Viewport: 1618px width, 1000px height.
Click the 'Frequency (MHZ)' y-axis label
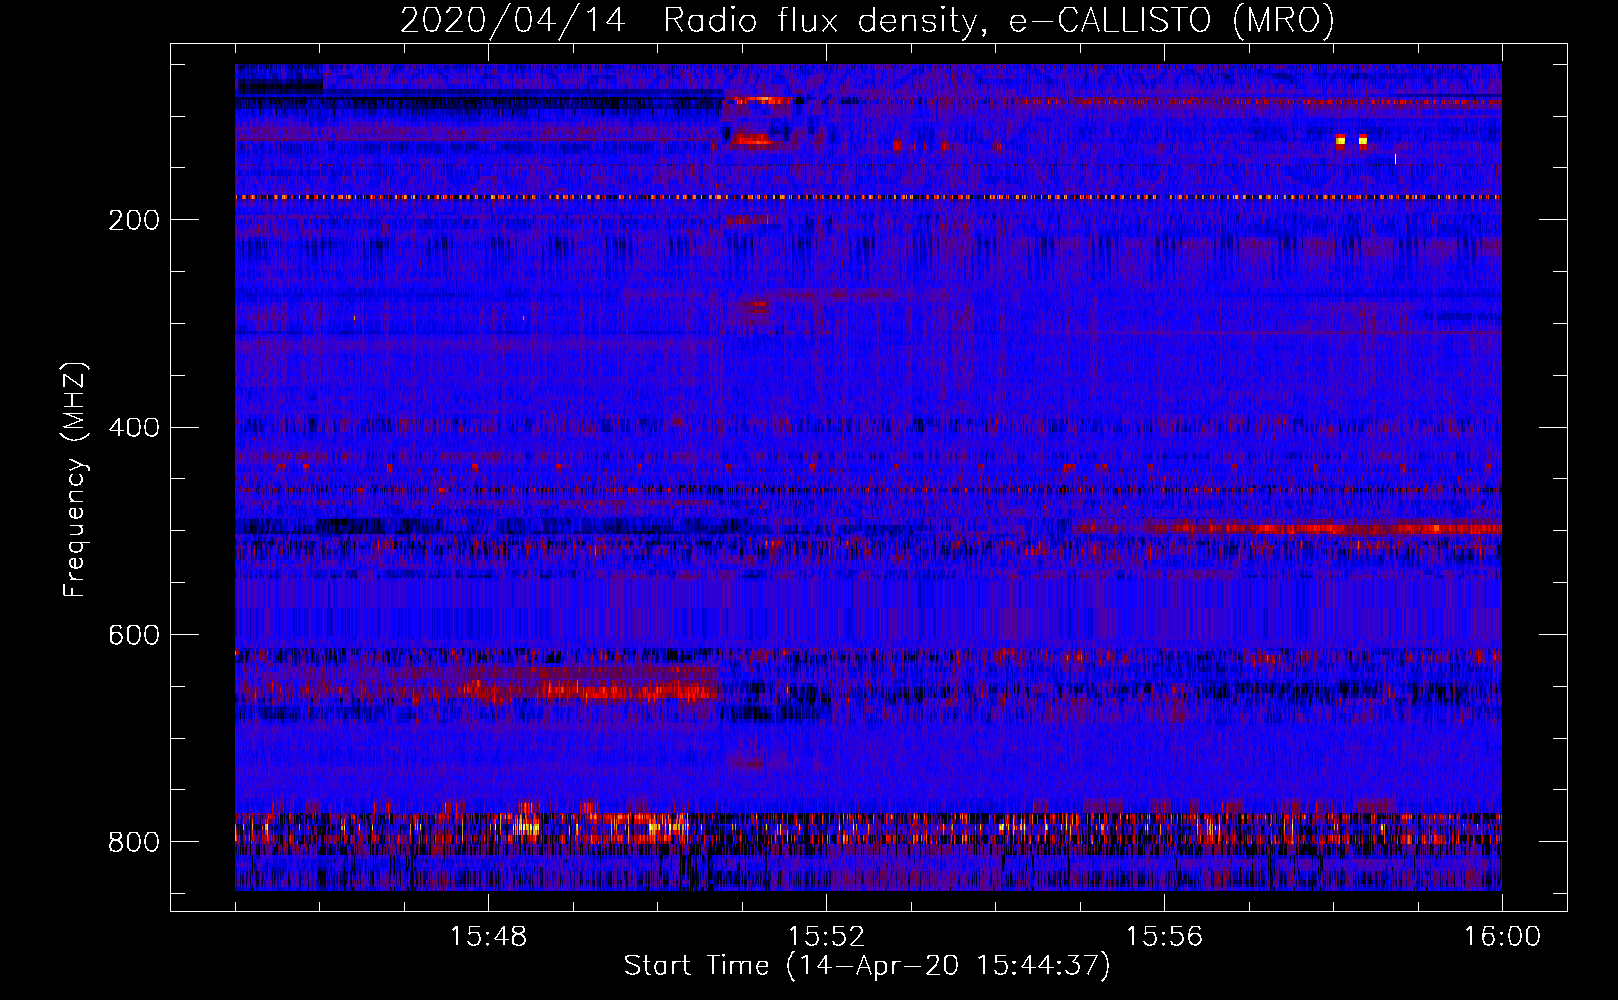(x=76, y=479)
